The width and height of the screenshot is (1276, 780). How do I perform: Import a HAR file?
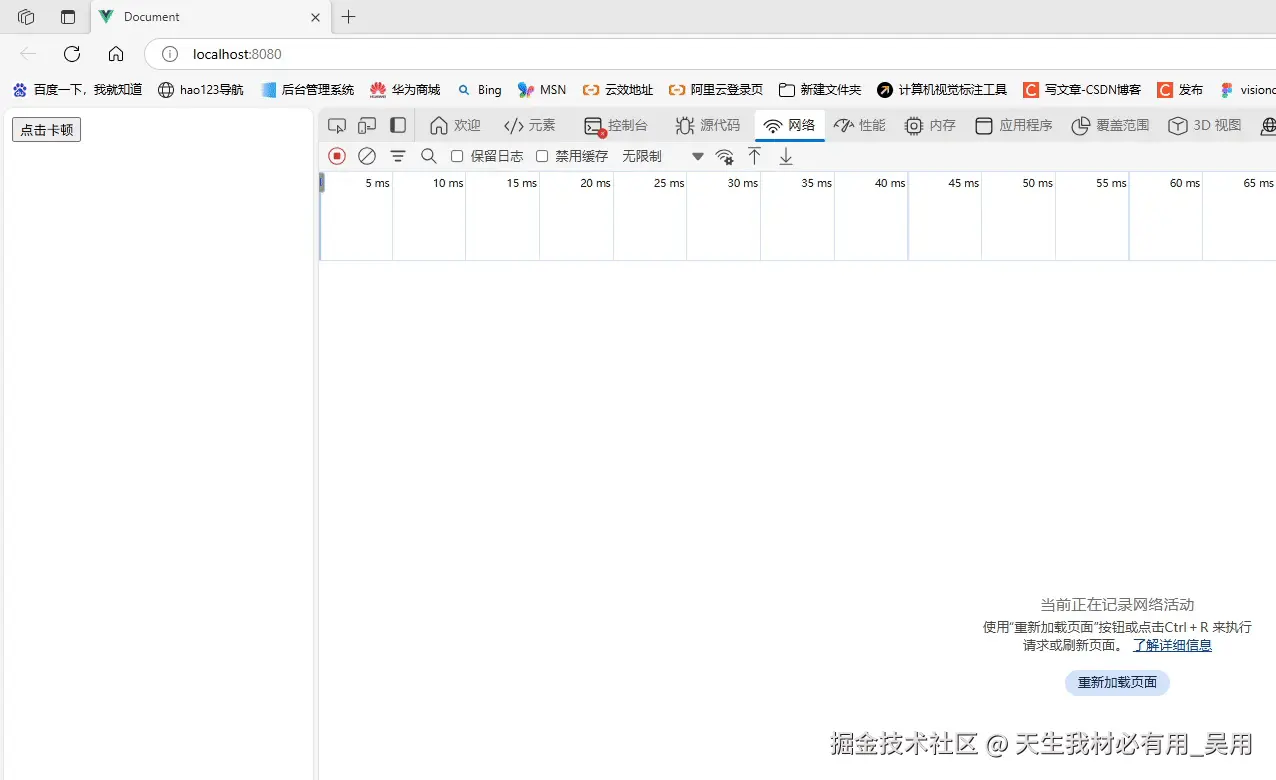point(754,156)
